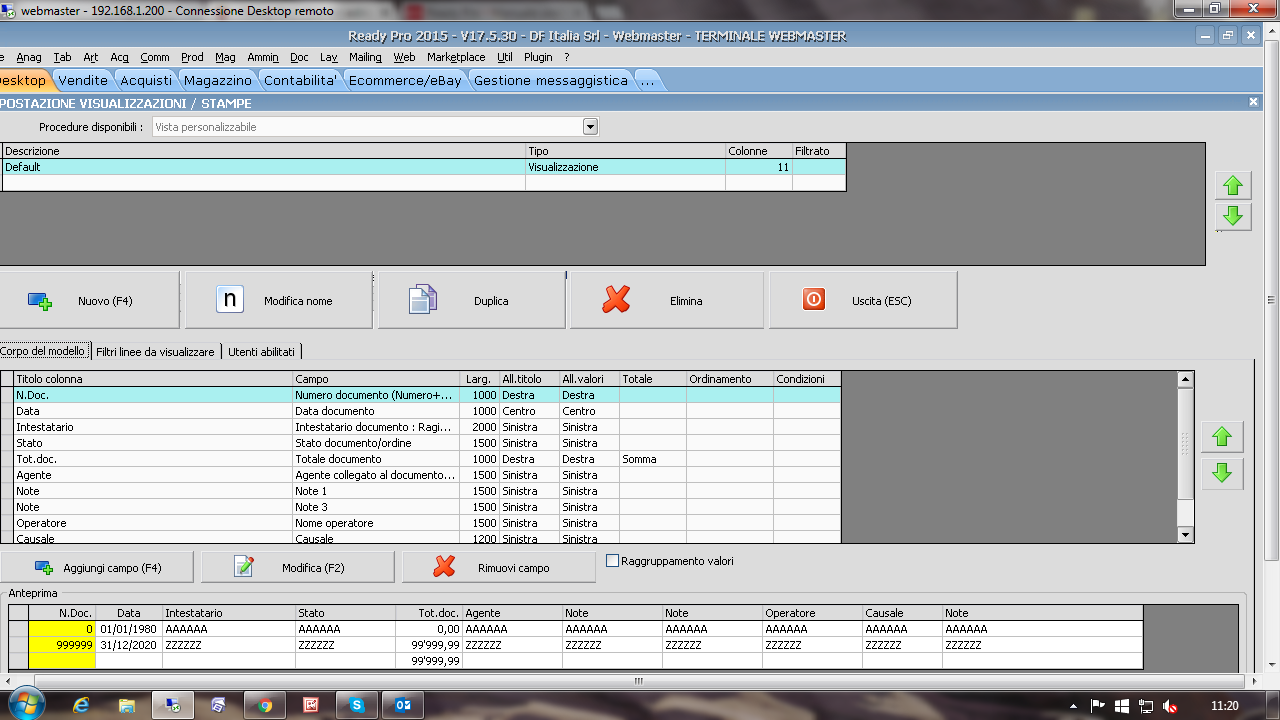Move model up with upper green arrow

click(x=1233, y=185)
